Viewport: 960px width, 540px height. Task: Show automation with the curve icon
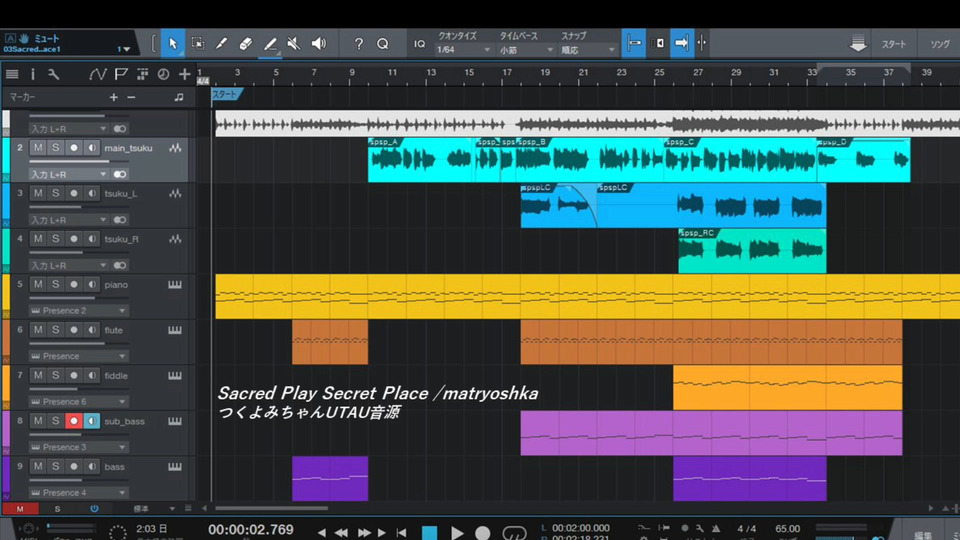coord(97,74)
